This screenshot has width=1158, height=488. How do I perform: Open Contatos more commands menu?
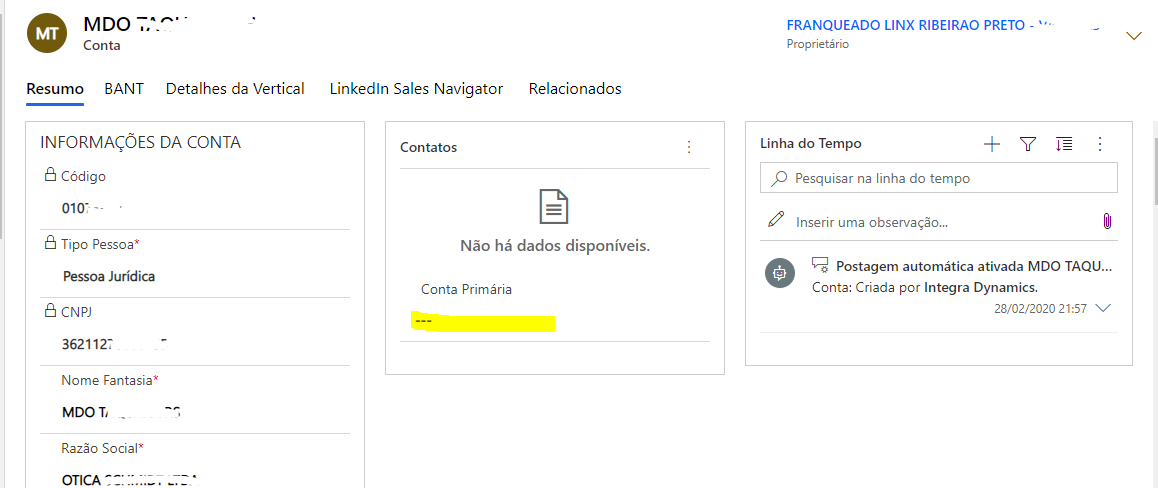[688, 147]
